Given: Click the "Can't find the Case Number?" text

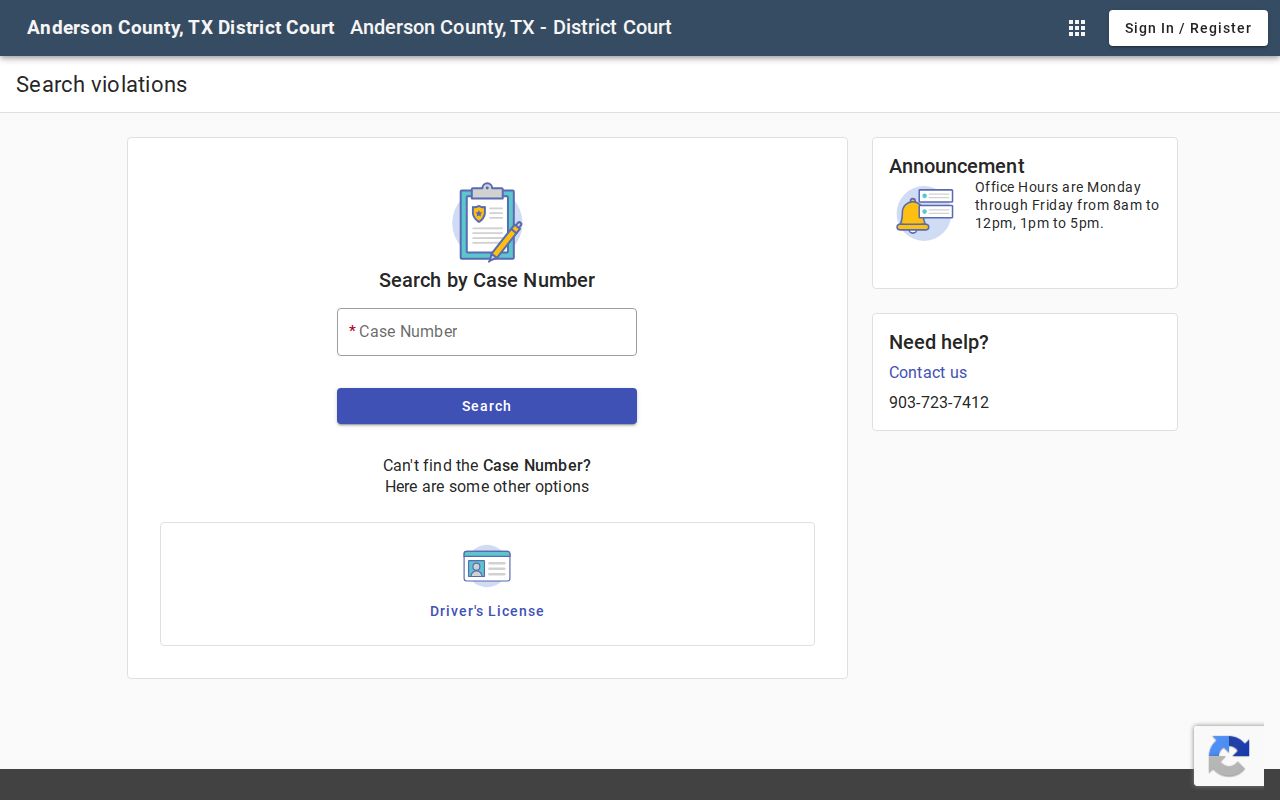Looking at the screenshot, I should click(x=487, y=465).
